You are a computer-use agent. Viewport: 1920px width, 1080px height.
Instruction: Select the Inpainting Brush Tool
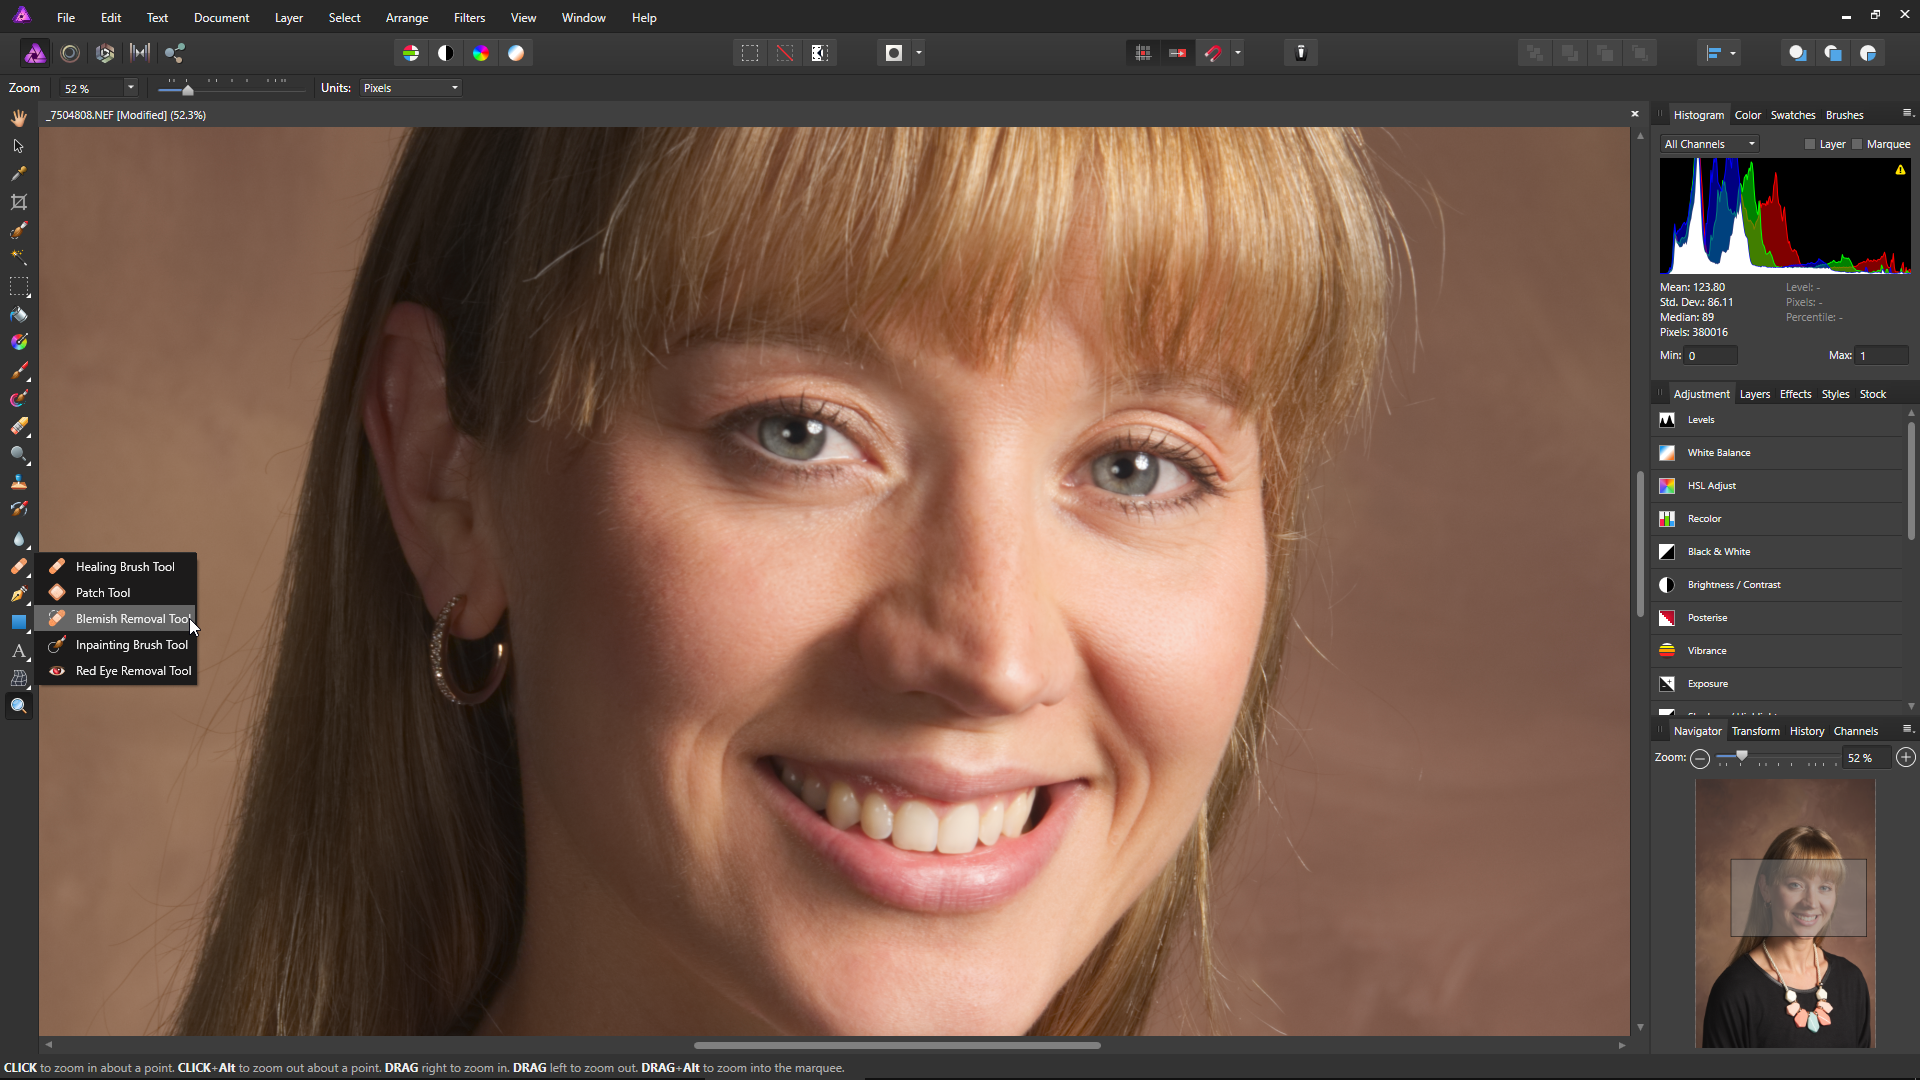tap(131, 645)
